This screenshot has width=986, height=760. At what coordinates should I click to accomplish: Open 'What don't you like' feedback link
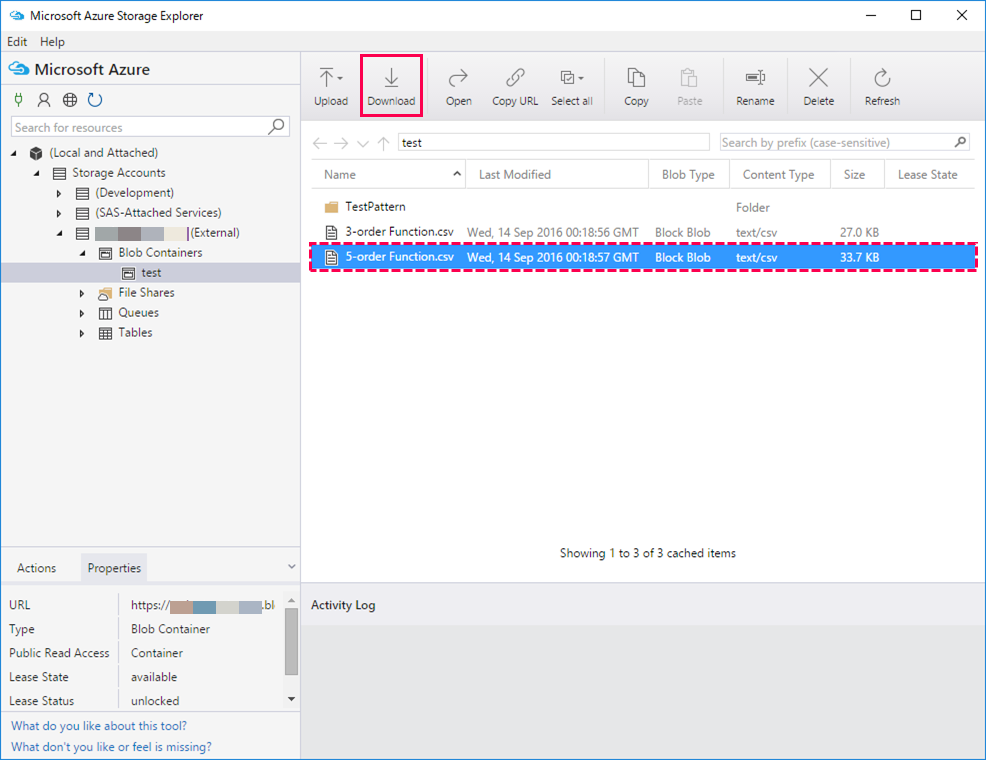point(111,746)
